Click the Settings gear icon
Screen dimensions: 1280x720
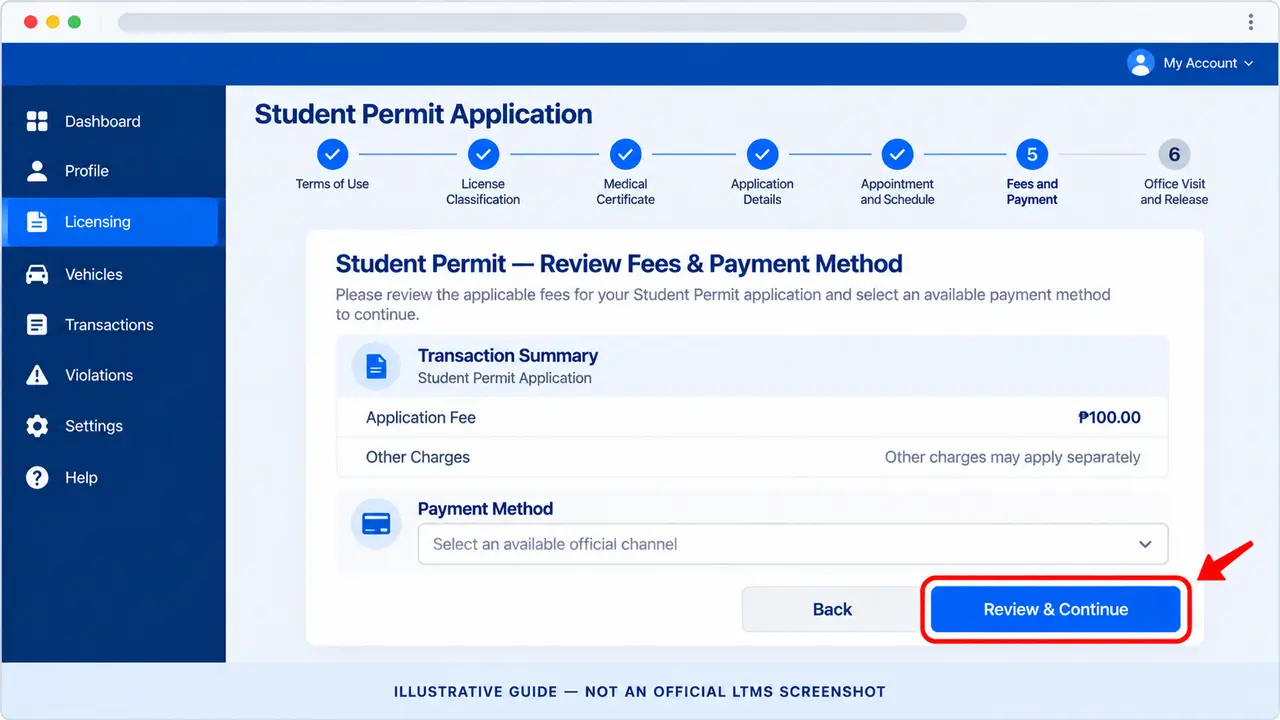(x=37, y=426)
